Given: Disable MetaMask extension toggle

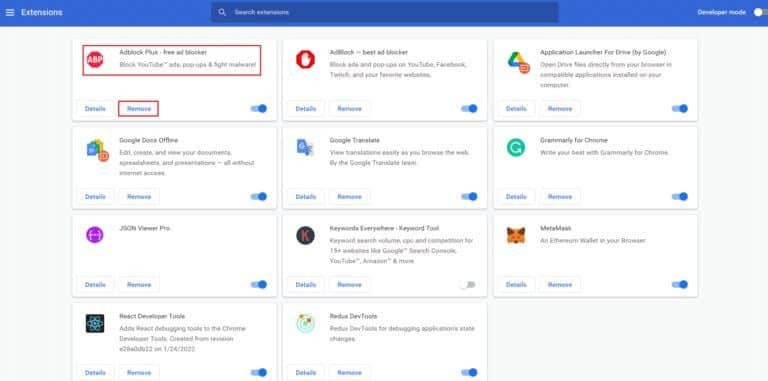Looking at the screenshot, I should (679, 285).
